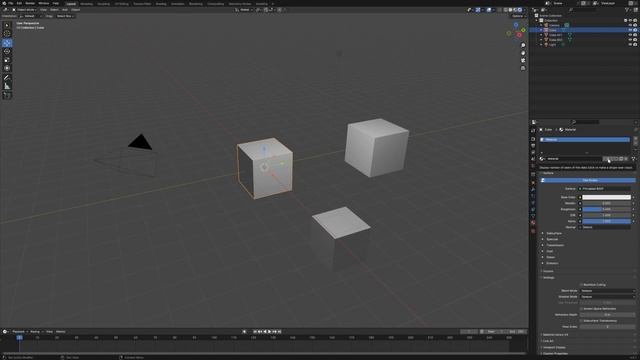Viewport: 640px width, 360px height.
Task: Click the red X axis on navigation gizmo
Action: tap(519, 35)
